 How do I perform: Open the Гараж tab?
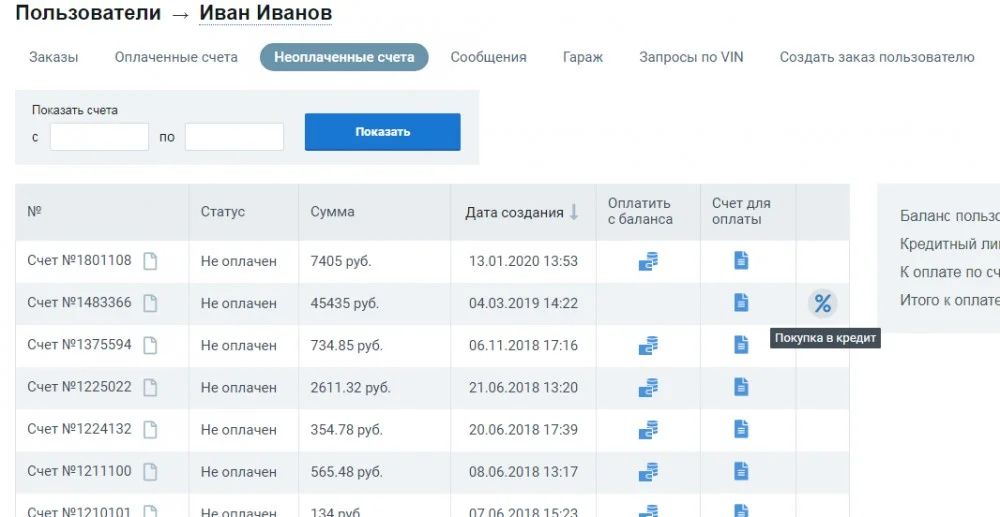583,57
